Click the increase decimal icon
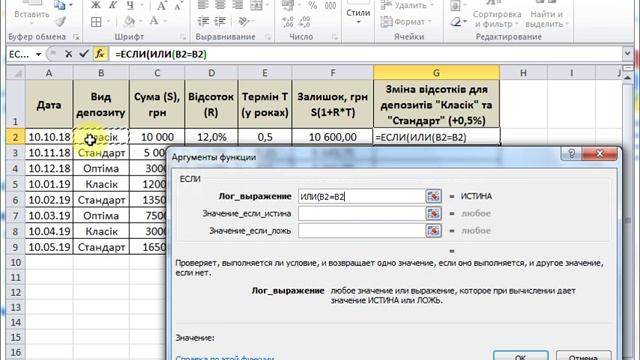Image resolution: width=640 pixels, height=360 pixels. 288,22
